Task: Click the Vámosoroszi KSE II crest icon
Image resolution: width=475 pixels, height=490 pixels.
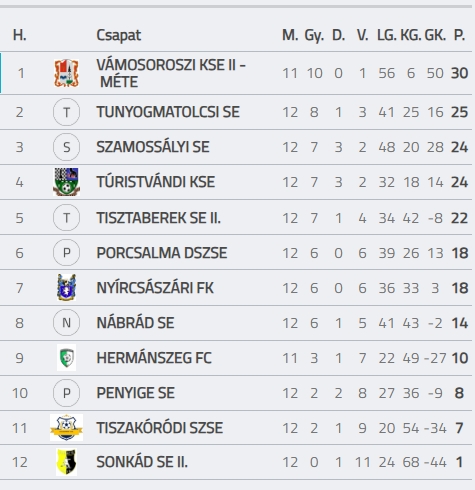Action: click(x=66, y=73)
